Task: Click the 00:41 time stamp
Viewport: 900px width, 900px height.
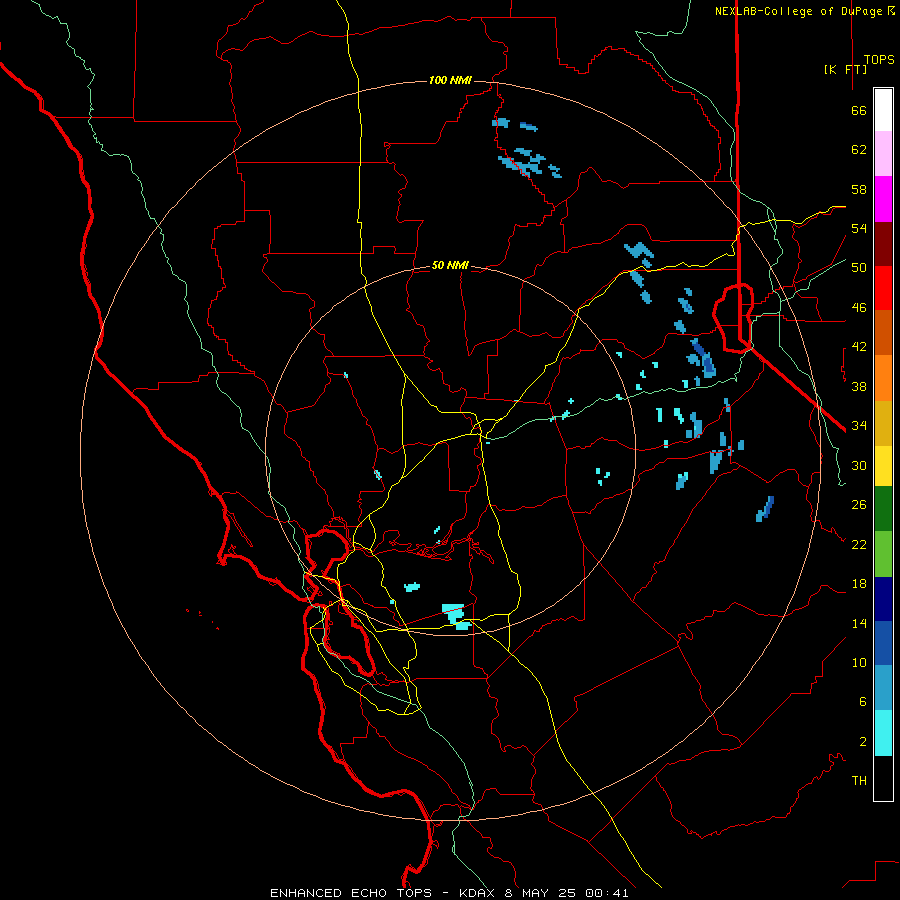Action: pyautogui.click(x=607, y=893)
